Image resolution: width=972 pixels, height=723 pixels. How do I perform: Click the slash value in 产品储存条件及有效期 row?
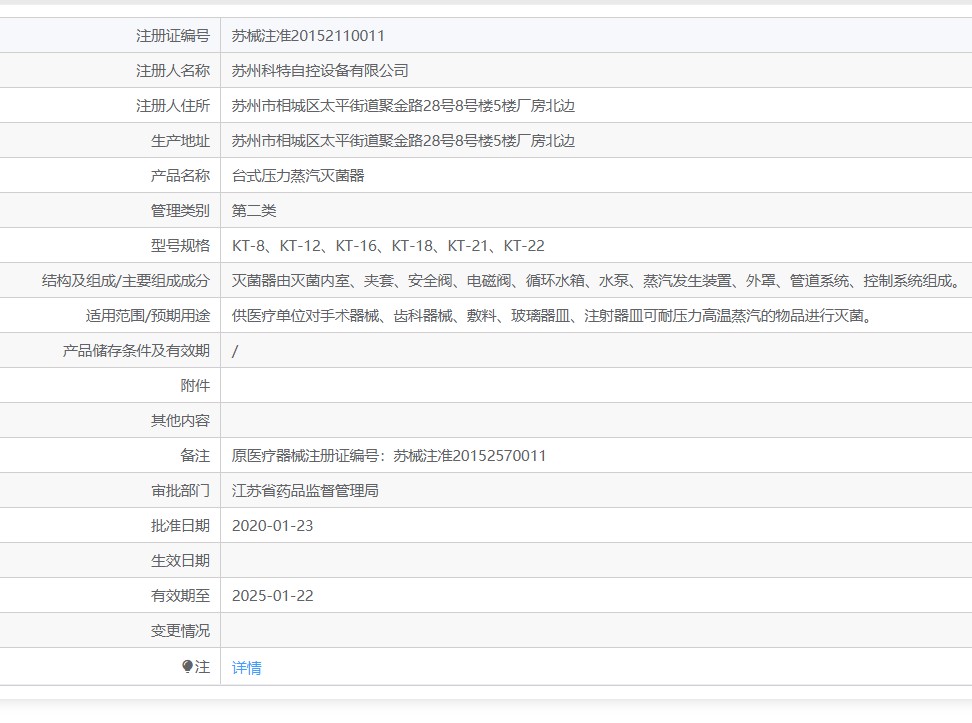[x=235, y=351]
